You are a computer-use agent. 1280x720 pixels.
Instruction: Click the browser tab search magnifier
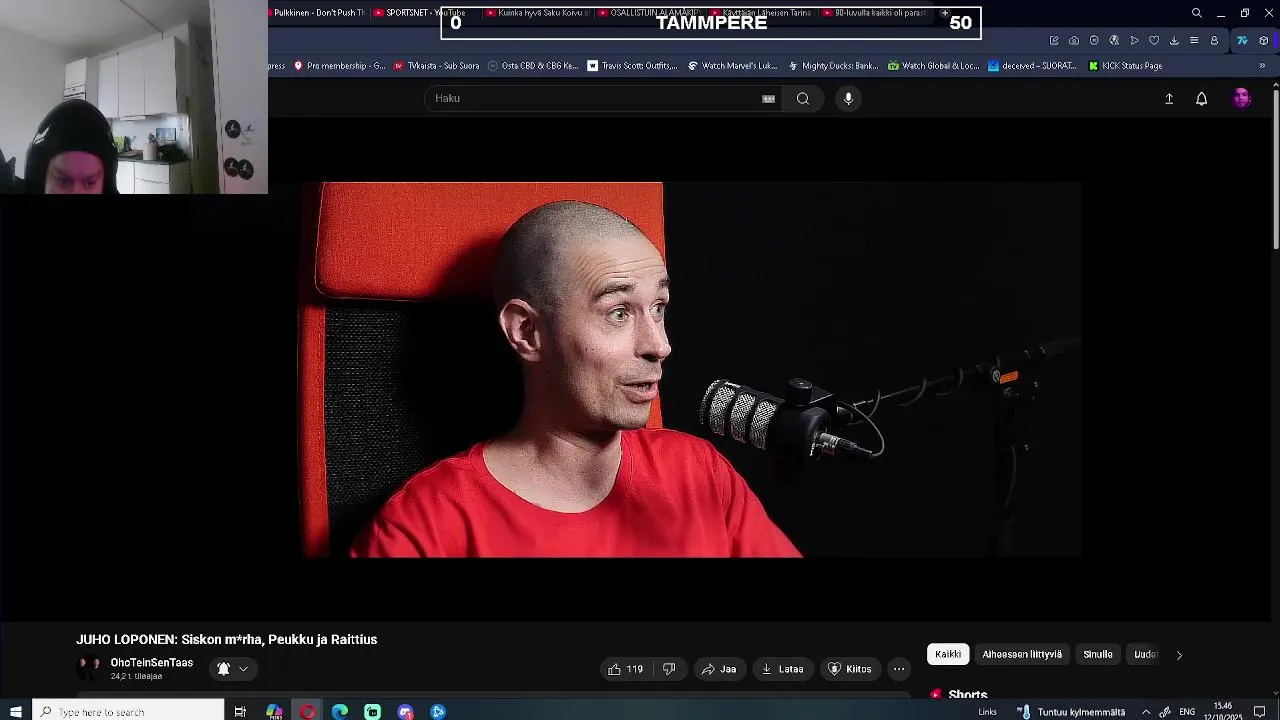click(1196, 13)
